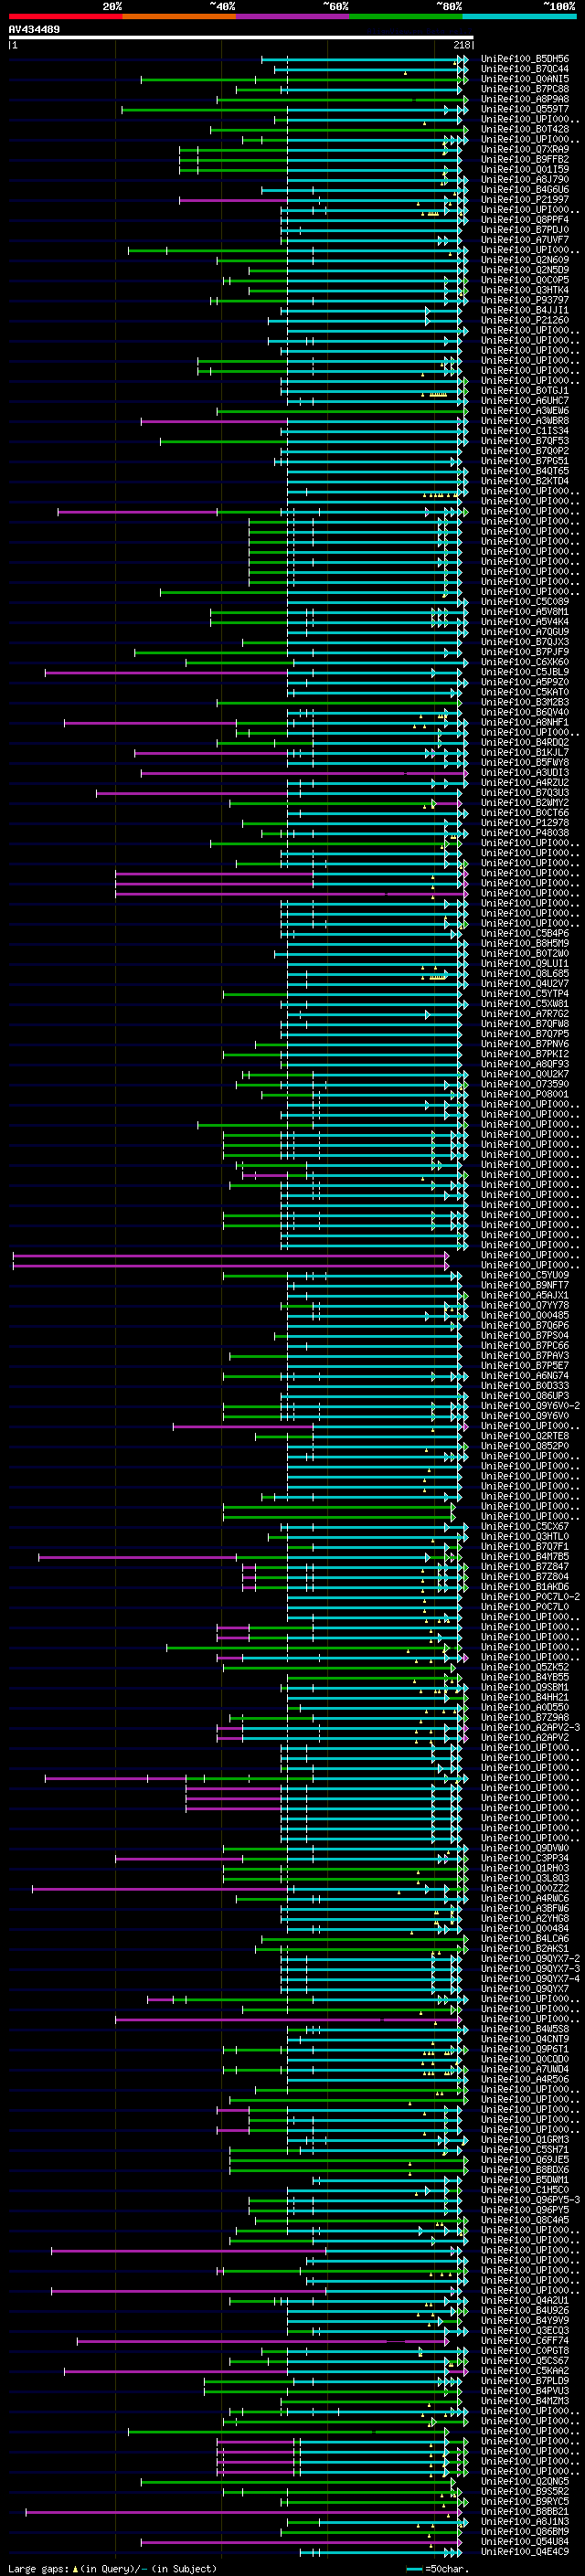This screenshot has height=2576, width=585.
Task: Select the UniRef100_B7Q0P2 label
Action: click(525, 451)
